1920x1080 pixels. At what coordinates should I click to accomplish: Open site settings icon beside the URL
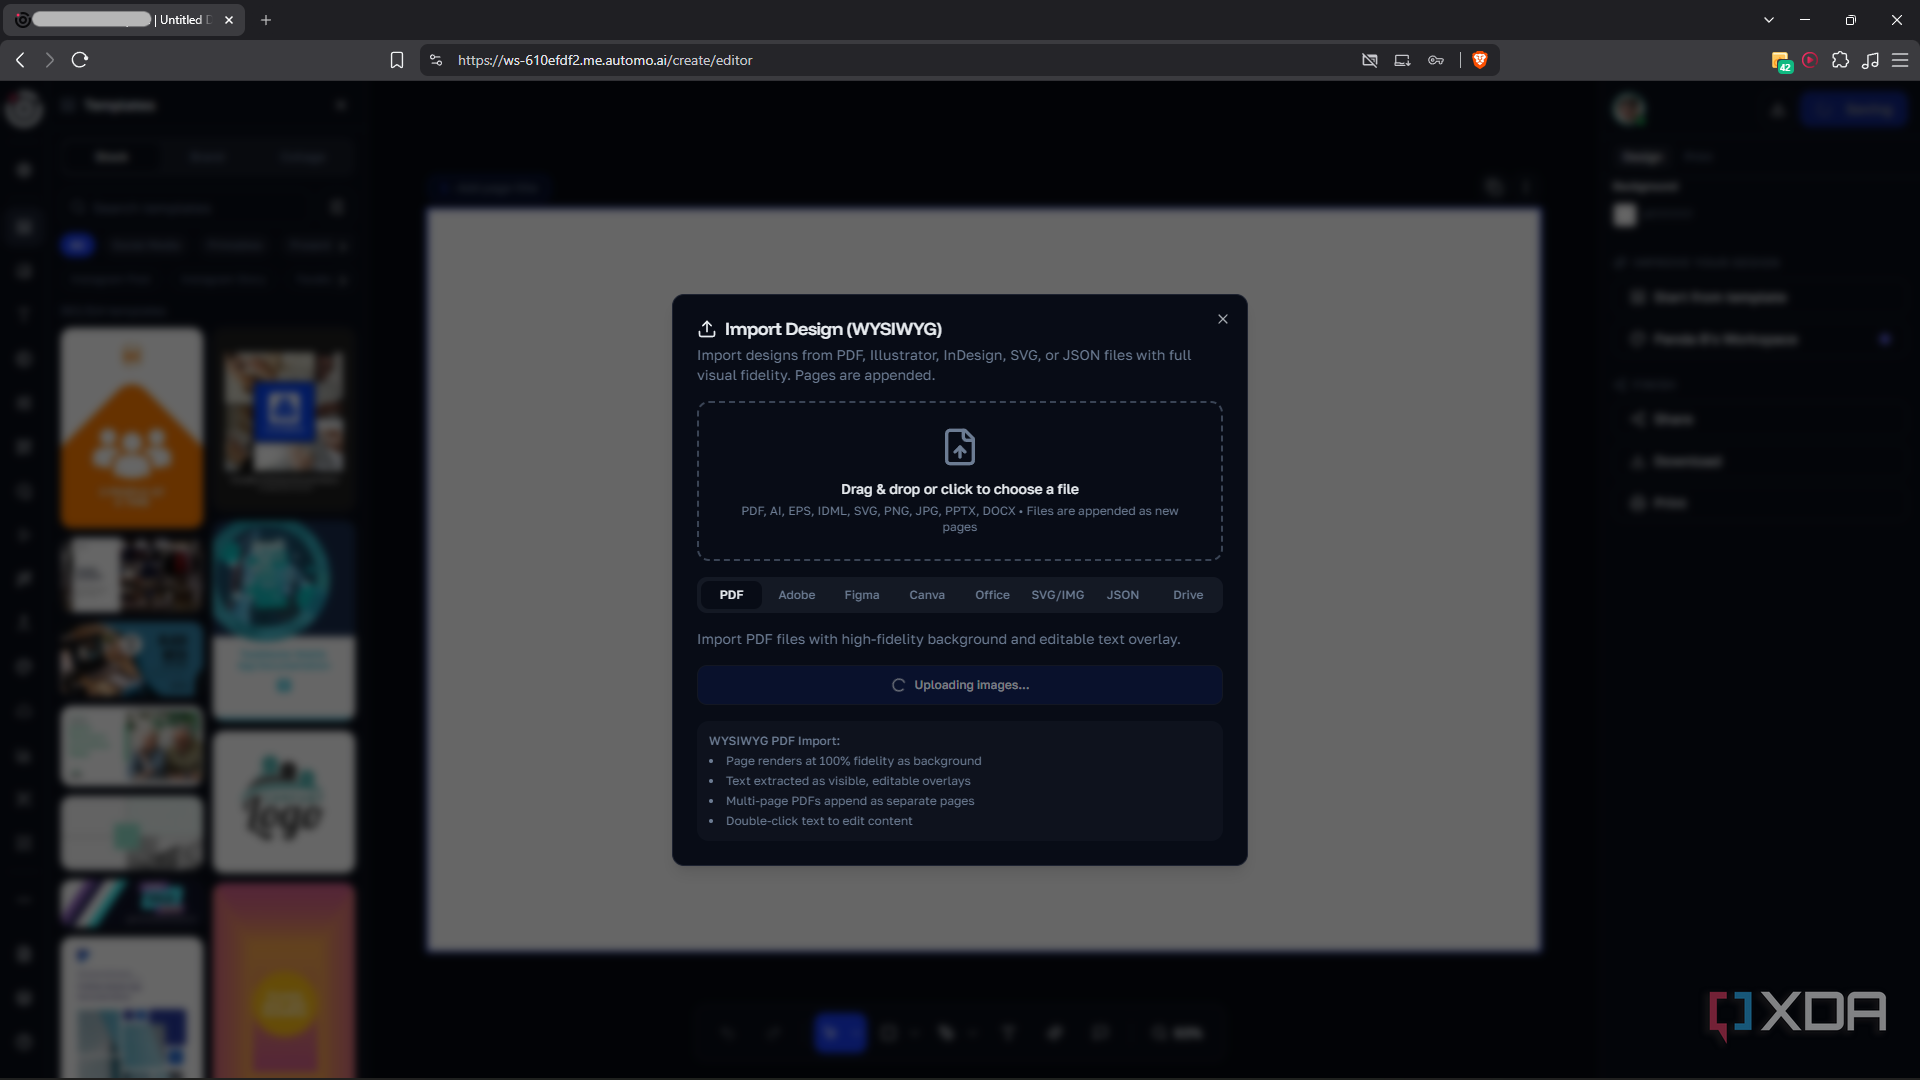click(x=436, y=60)
